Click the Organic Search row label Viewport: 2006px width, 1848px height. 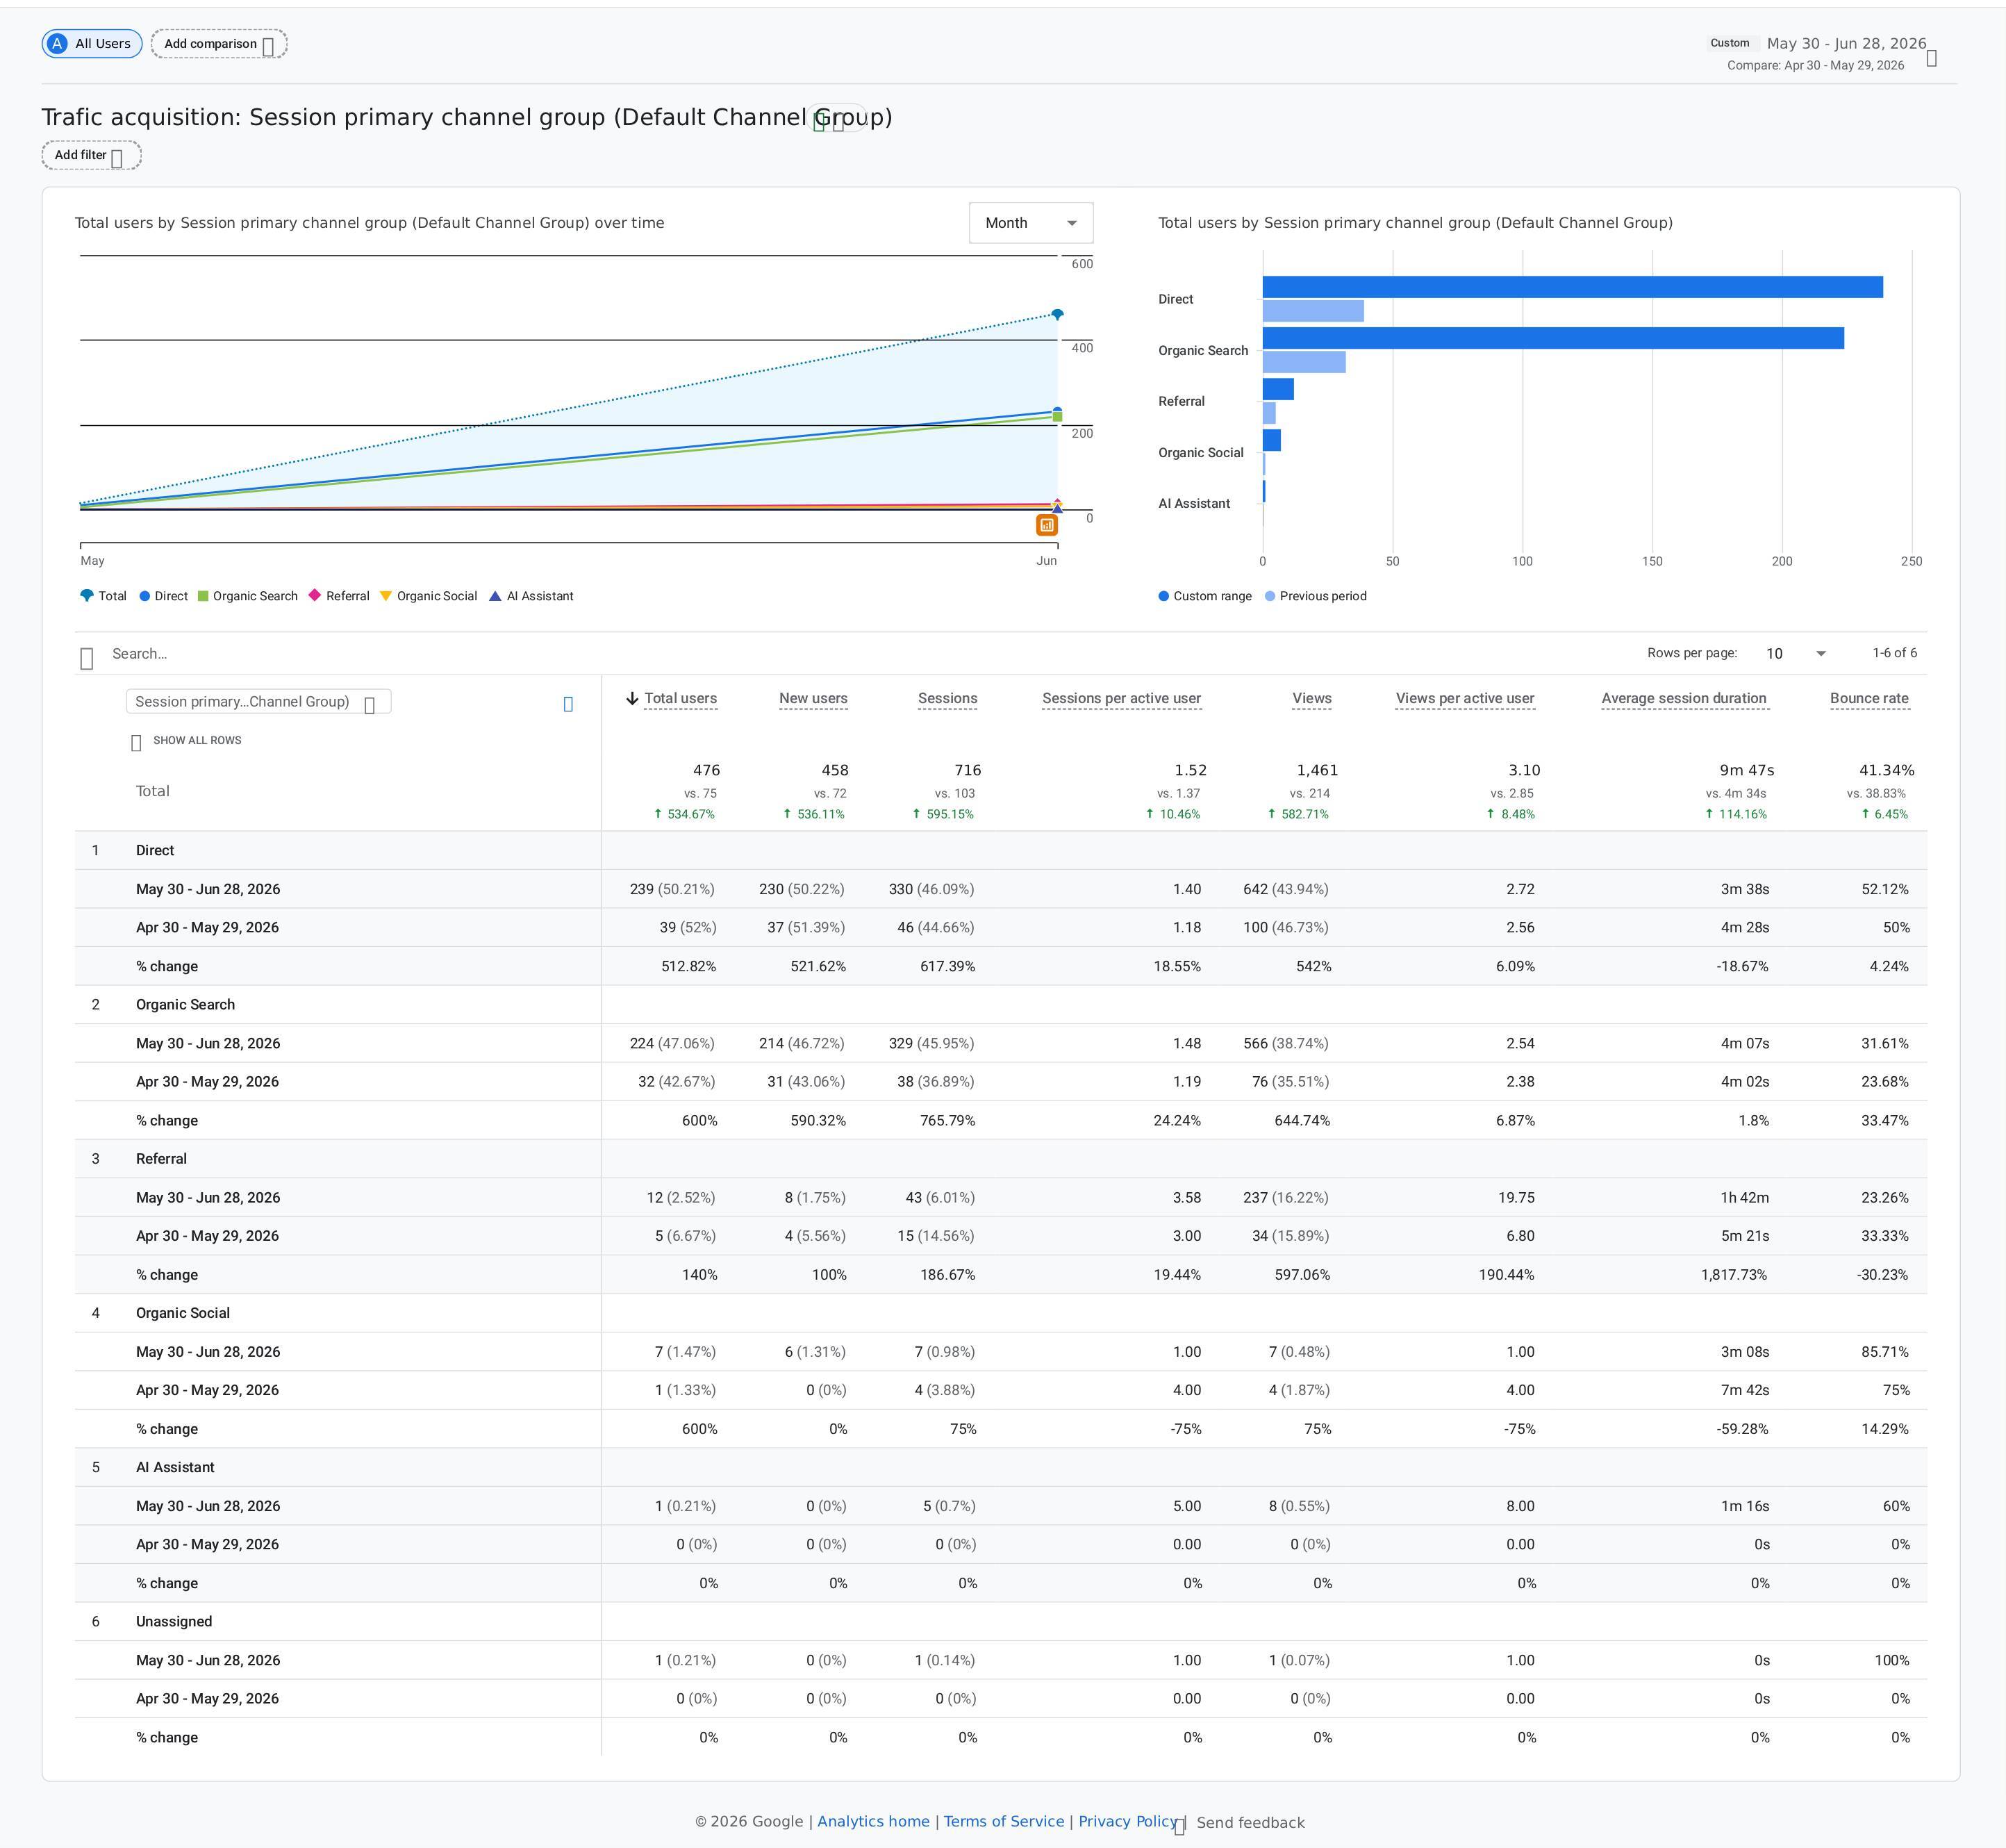(x=185, y=1005)
